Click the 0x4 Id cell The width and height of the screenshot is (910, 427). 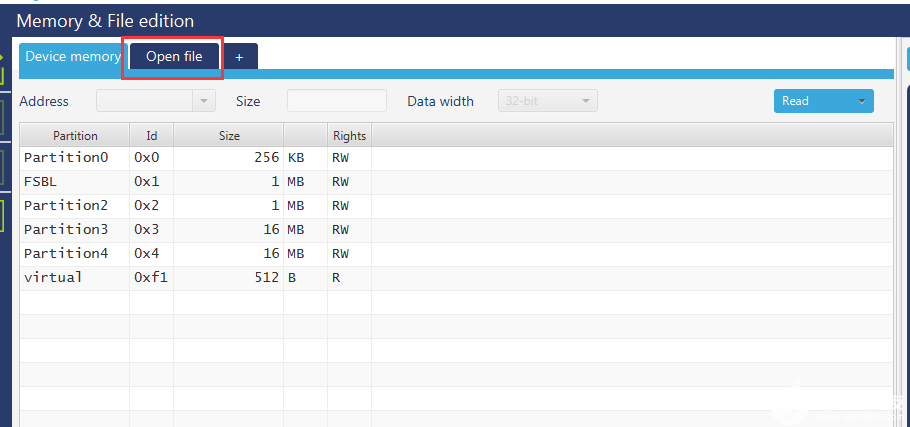click(x=151, y=254)
